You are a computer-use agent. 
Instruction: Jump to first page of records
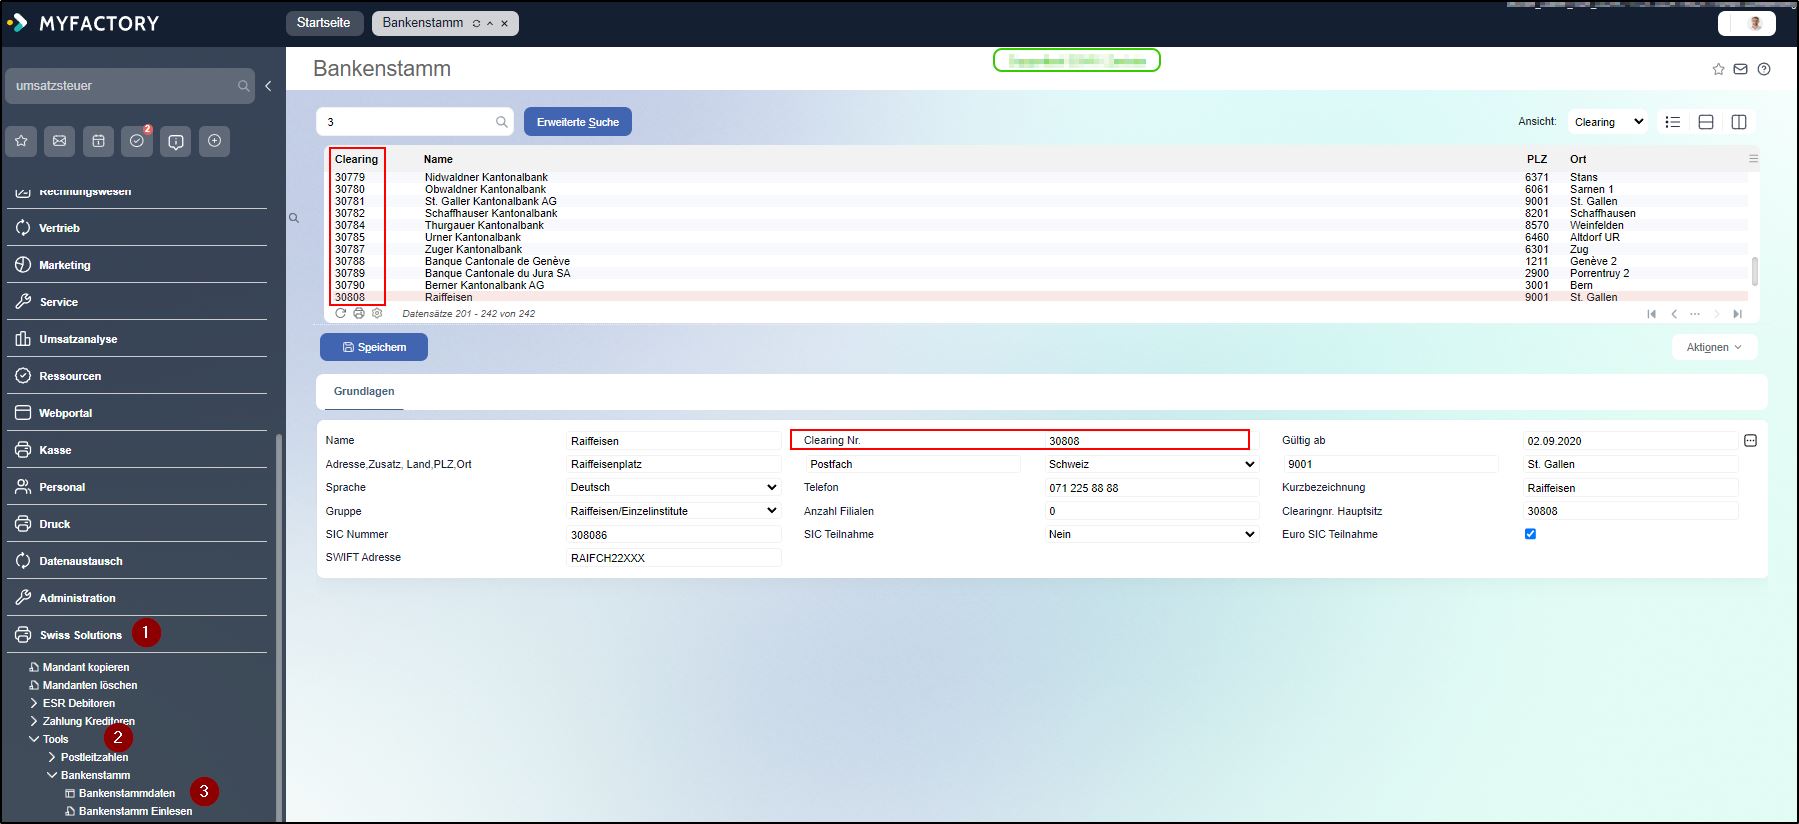[1651, 314]
